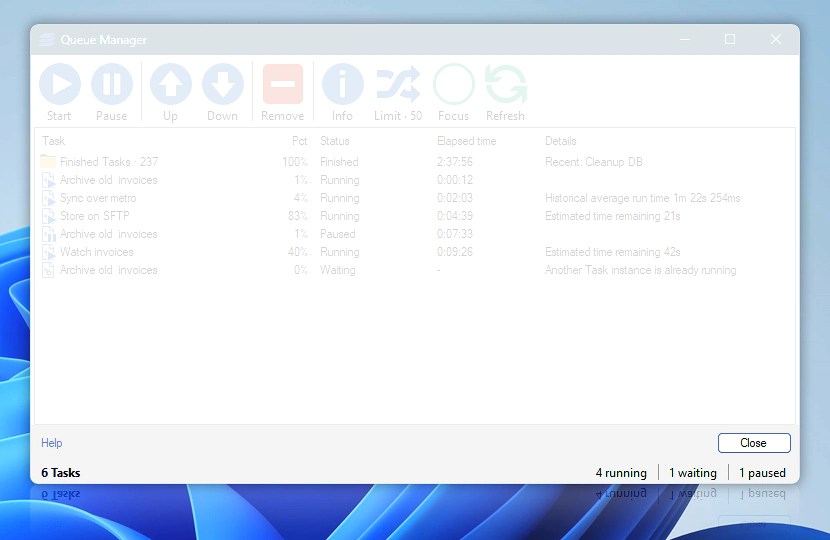
Task: Click '1 waiting' in status bar
Action: [x=693, y=473]
